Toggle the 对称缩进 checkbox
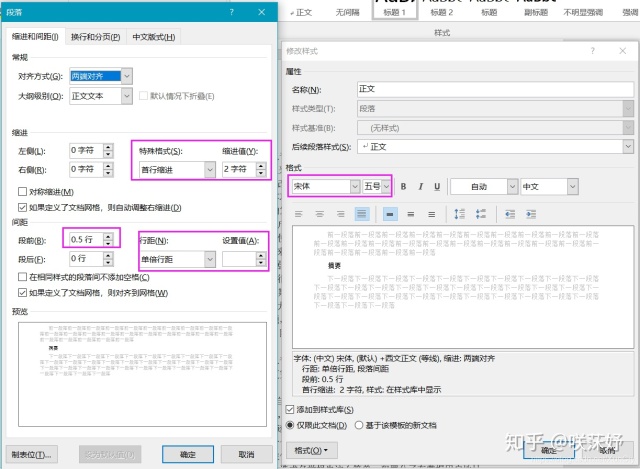Image resolution: width=640 pixels, height=469 pixels. [x=22, y=191]
